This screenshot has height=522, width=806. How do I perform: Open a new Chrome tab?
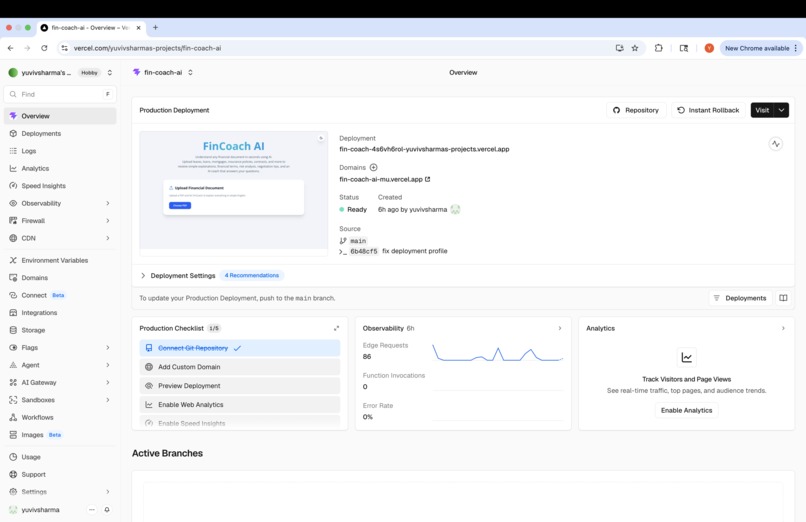(155, 28)
